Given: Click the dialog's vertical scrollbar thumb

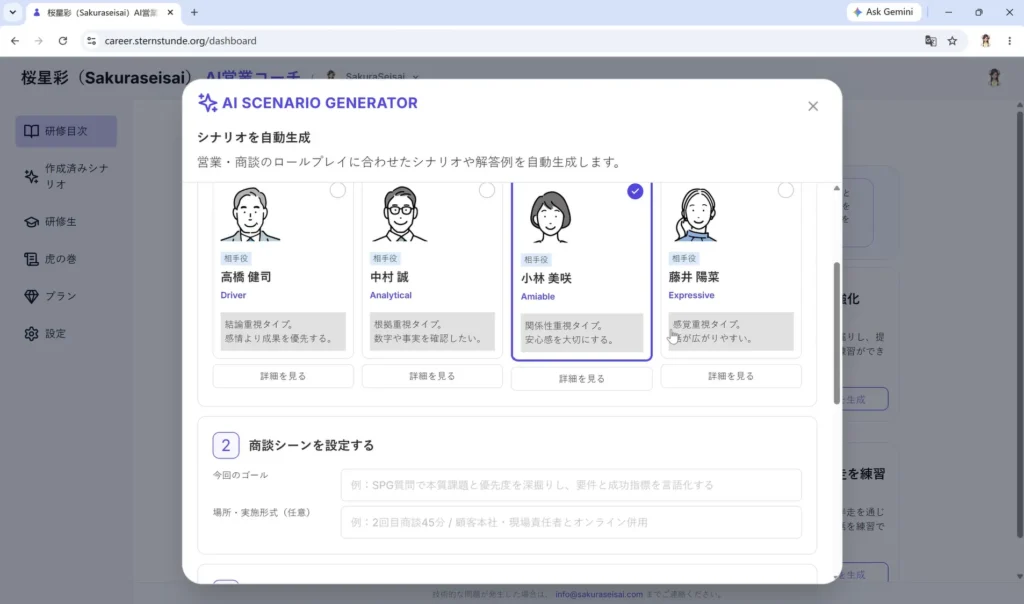Looking at the screenshot, I should (x=836, y=333).
